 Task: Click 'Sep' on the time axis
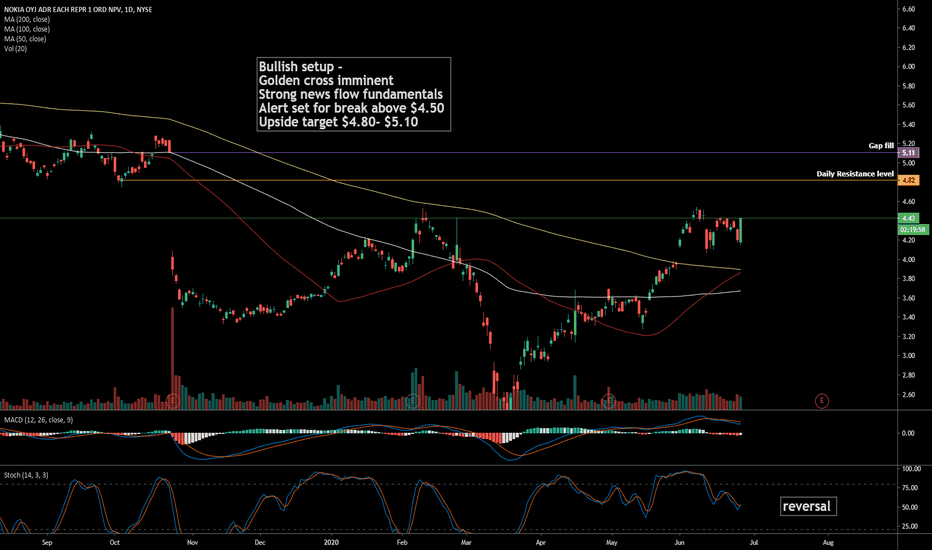click(x=48, y=542)
